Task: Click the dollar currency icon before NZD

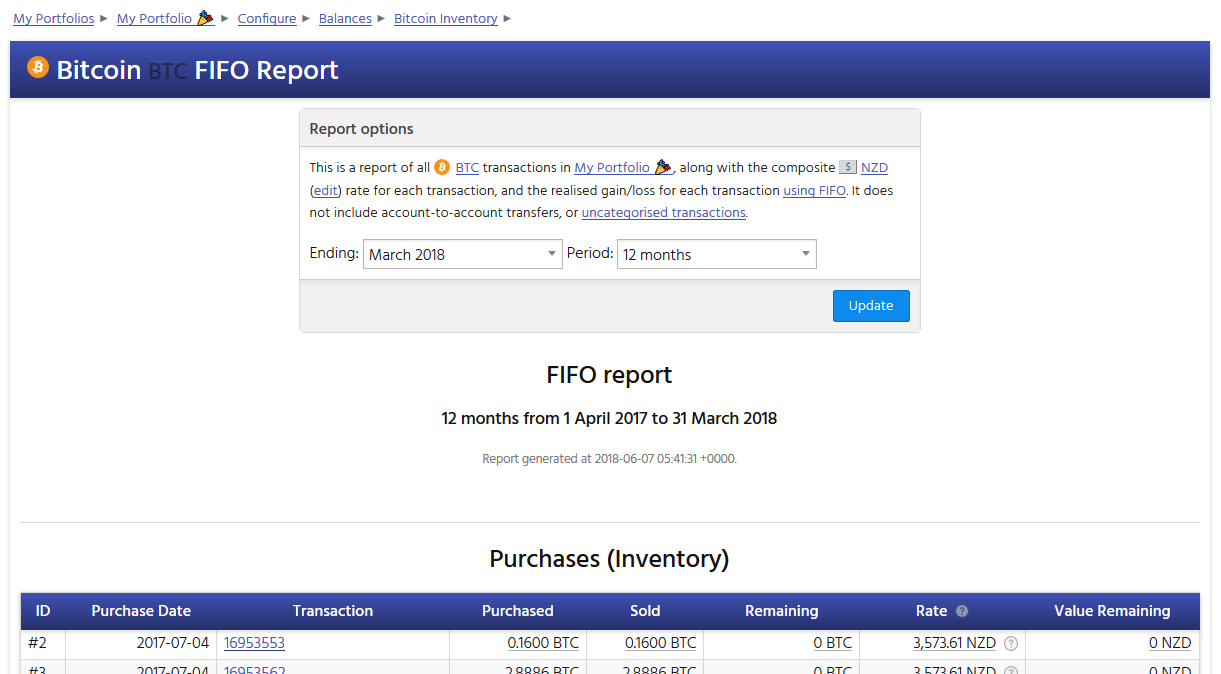Action: [847, 167]
